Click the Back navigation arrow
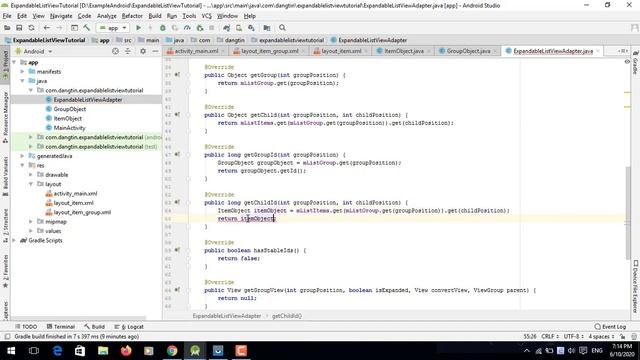 (47, 28)
